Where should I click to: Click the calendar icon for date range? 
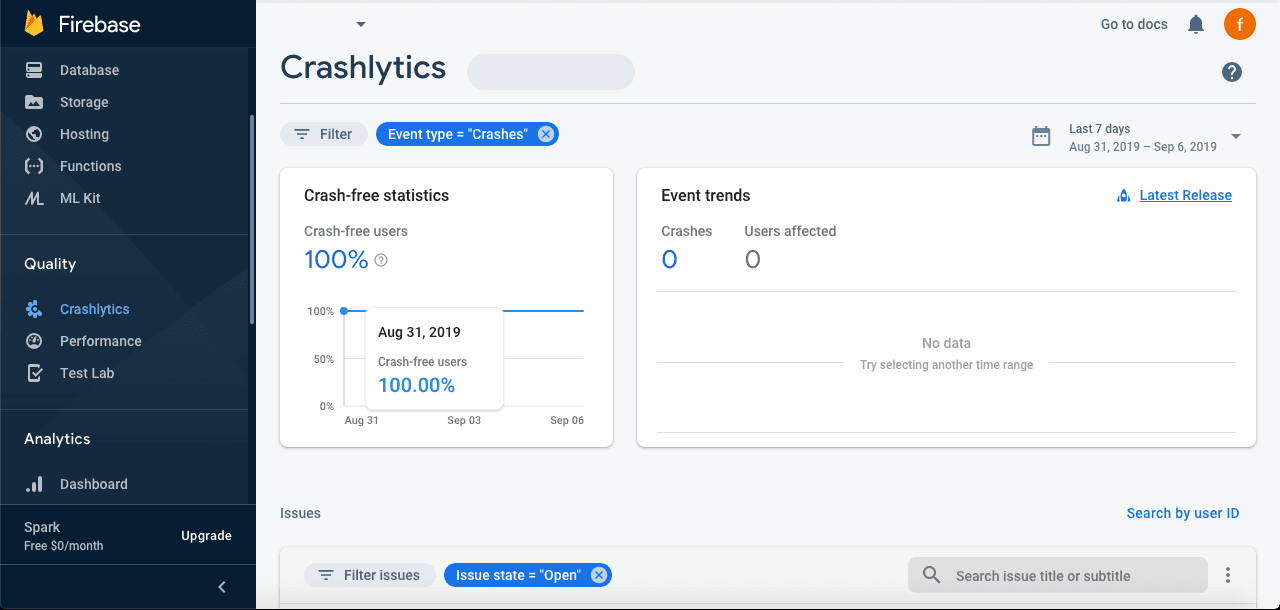(x=1041, y=136)
